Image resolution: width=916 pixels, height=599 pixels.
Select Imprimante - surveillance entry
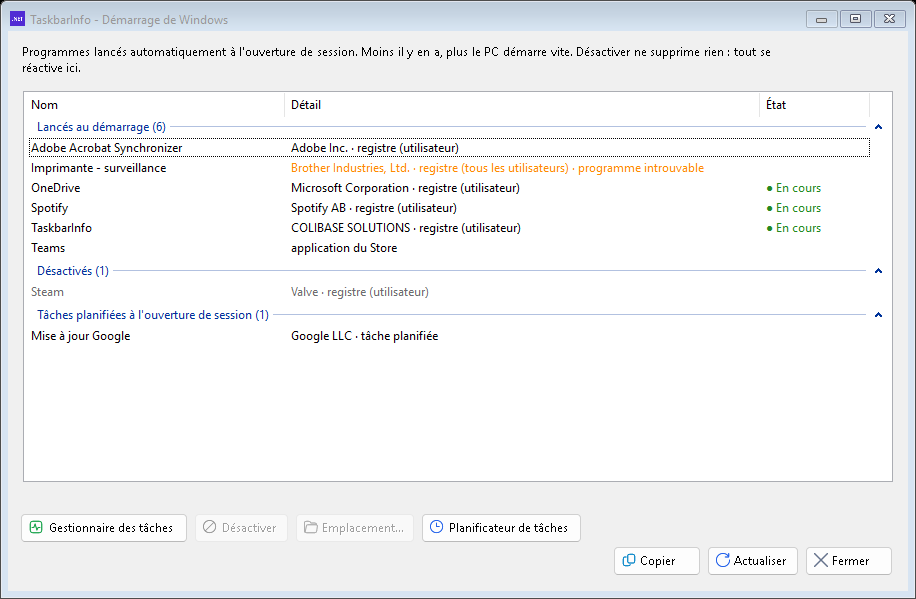coord(449,168)
